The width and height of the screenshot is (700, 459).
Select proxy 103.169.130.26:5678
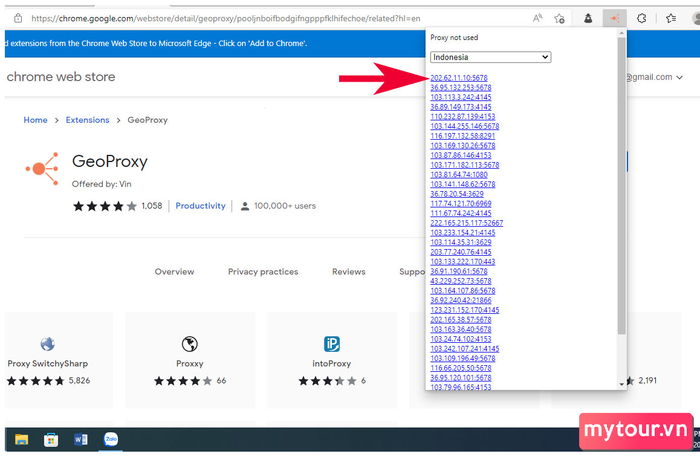coord(462,146)
